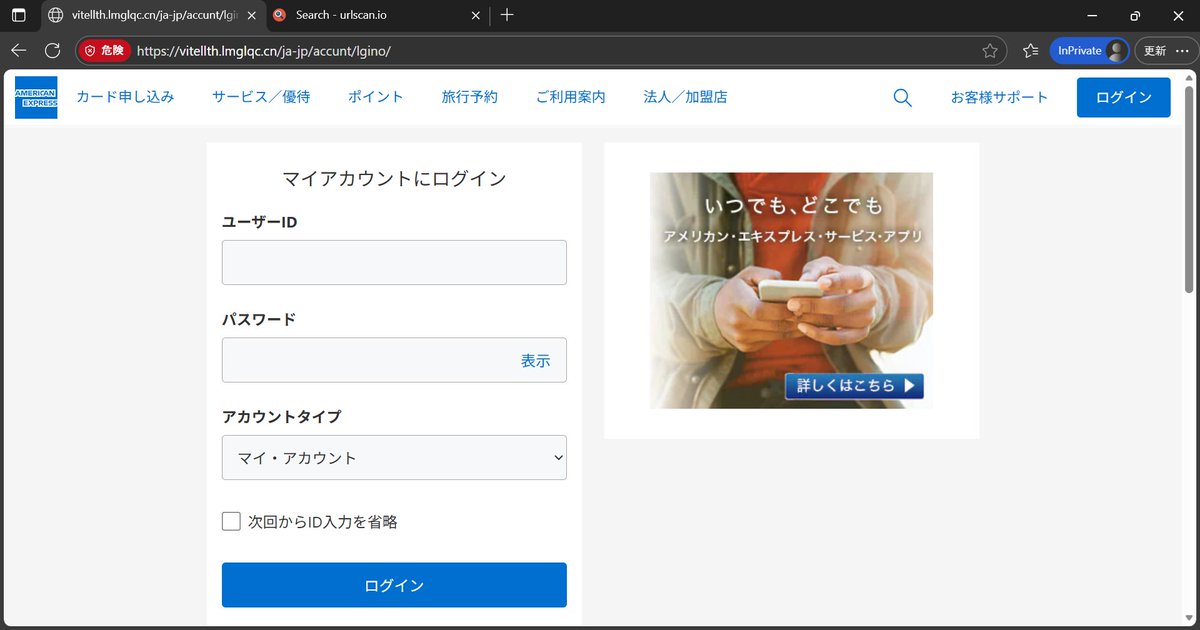Click the browser back arrow
Screen dimensions: 1200x630
coord(18,50)
